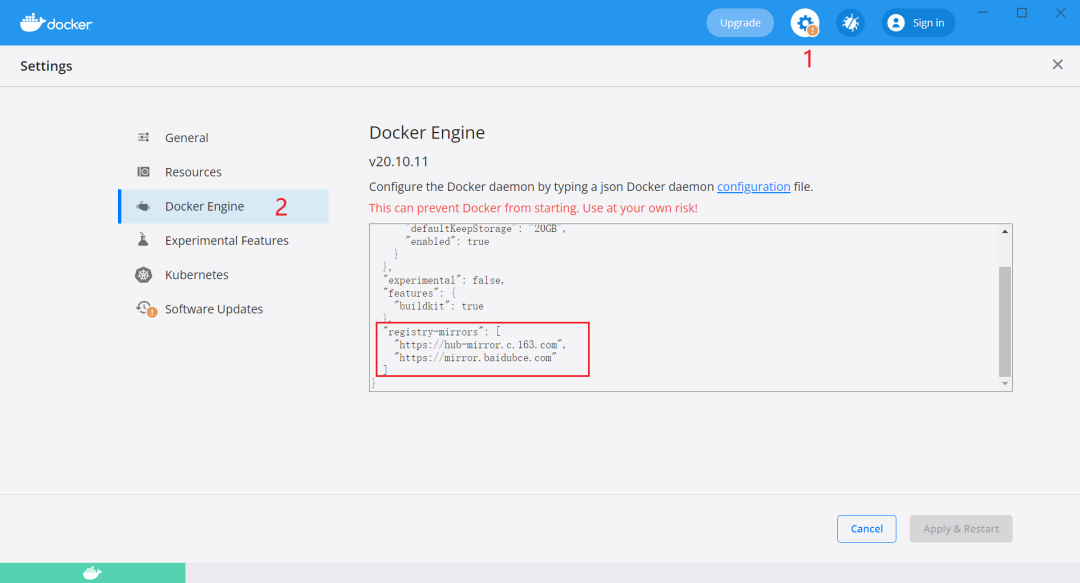Open the Experimental Features tab
This screenshot has width=1080, height=583.
223,241
